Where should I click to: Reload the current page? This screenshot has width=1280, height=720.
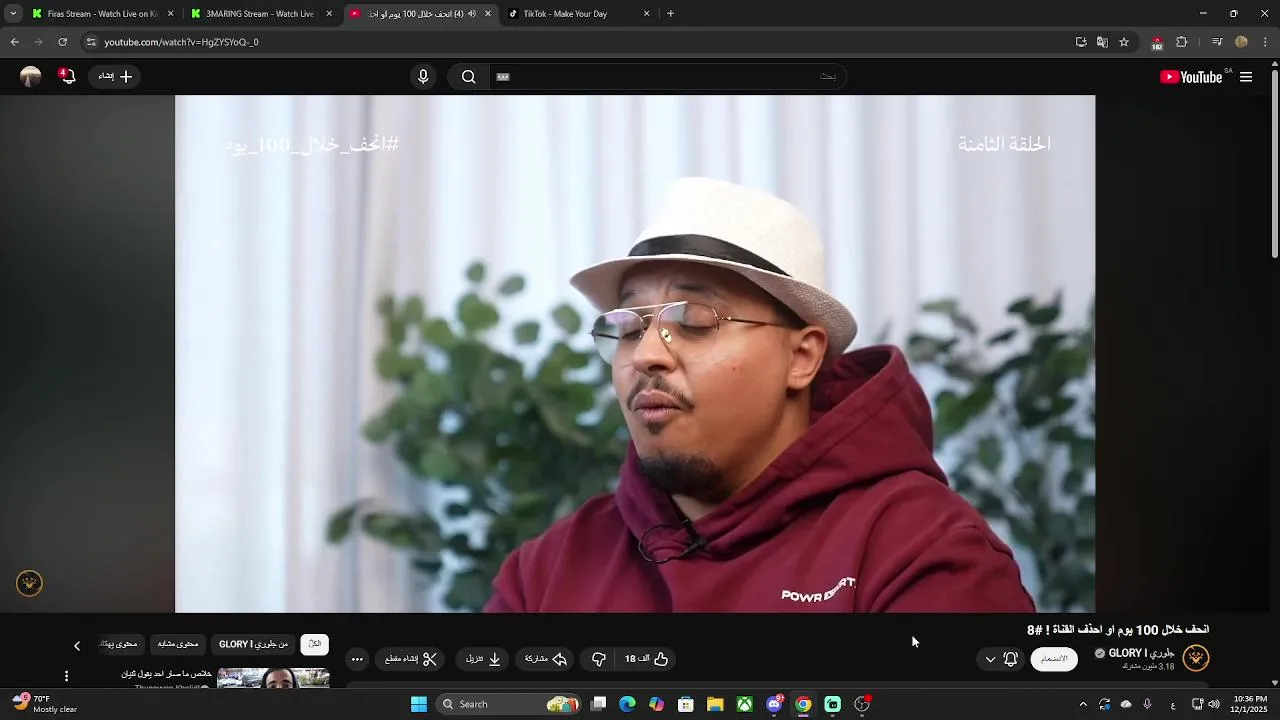pyautogui.click(x=62, y=42)
